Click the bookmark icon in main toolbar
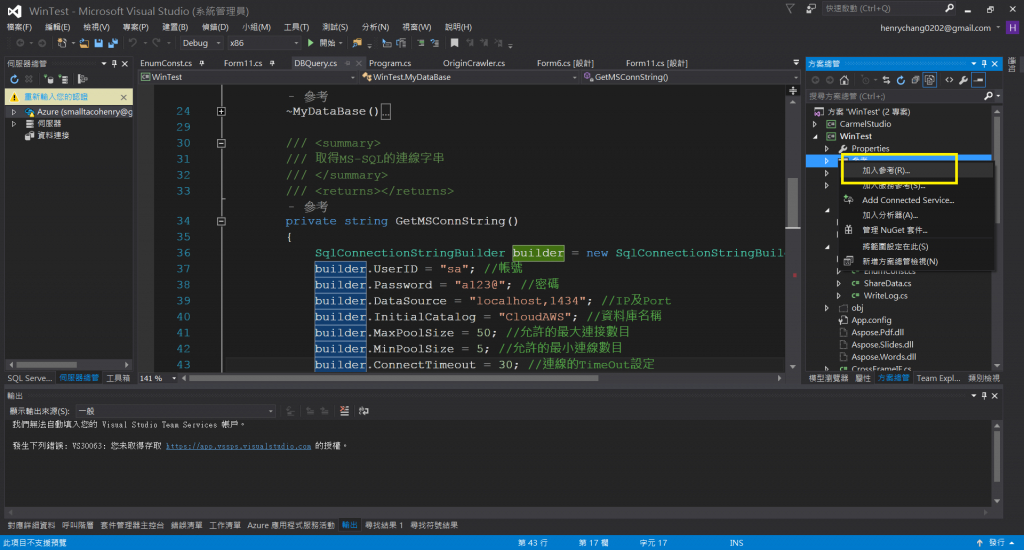Screen dimensions: 1024x550 (x=455, y=44)
